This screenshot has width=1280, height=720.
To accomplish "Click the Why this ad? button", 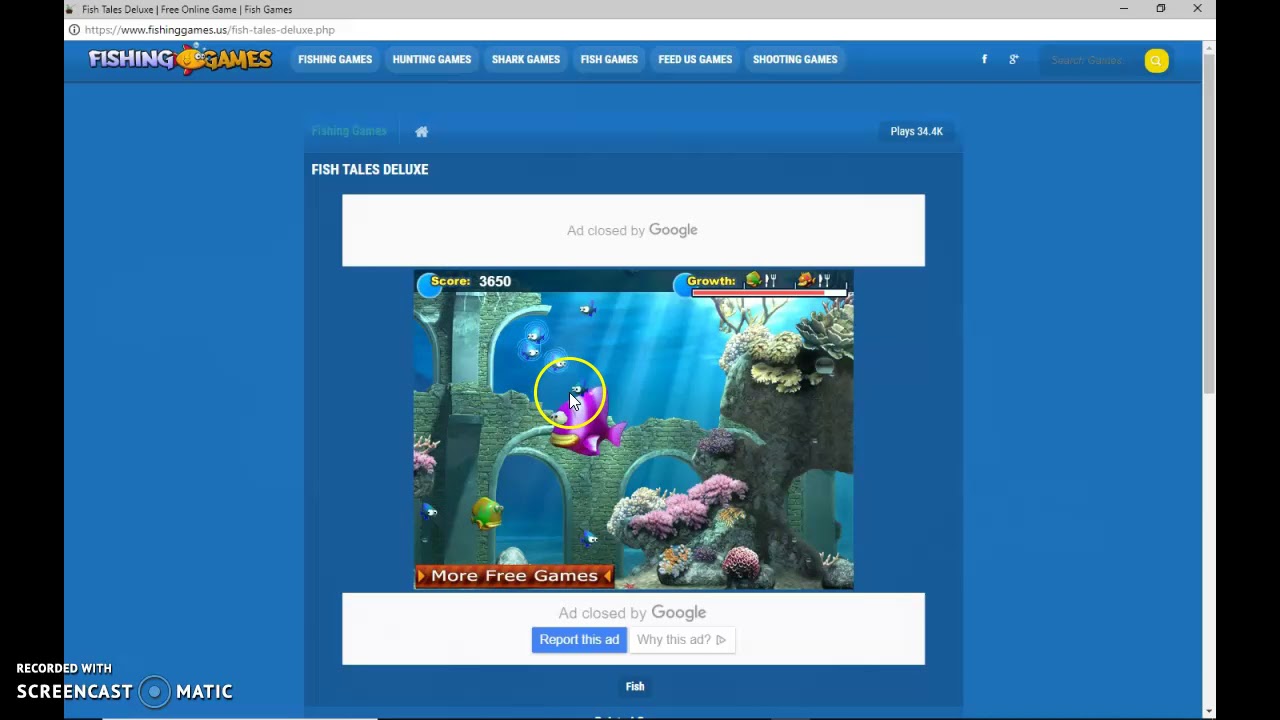I will [x=681, y=640].
